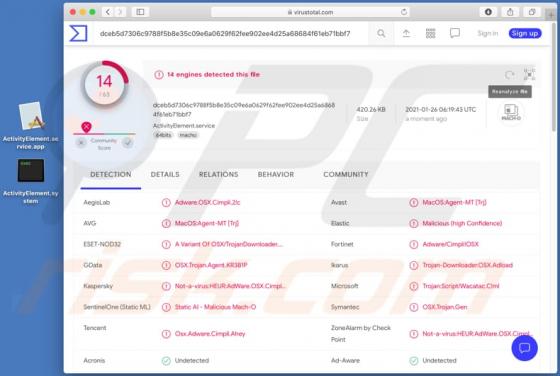Open the upload file icon
The height and width of the screenshot is (376, 560).
click(406, 34)
